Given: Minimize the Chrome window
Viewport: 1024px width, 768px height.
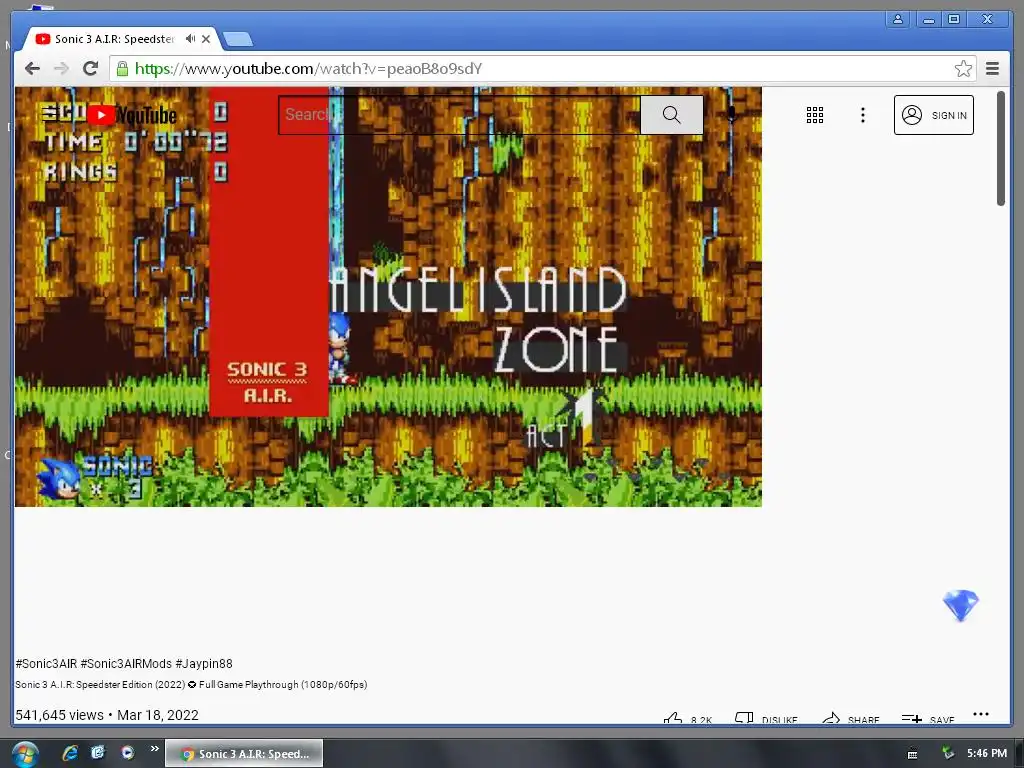Looking at the screenshot, I should coord(928,20).
